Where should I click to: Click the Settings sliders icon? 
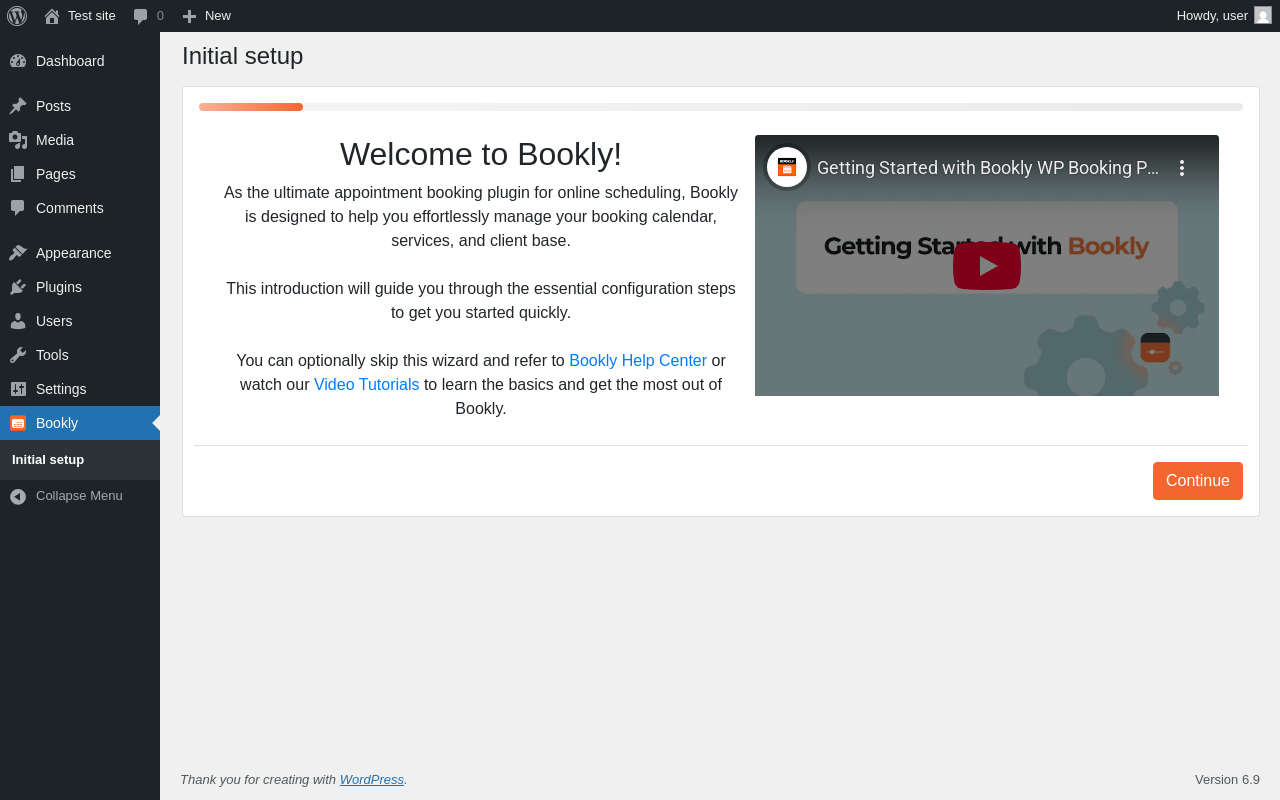18,389
